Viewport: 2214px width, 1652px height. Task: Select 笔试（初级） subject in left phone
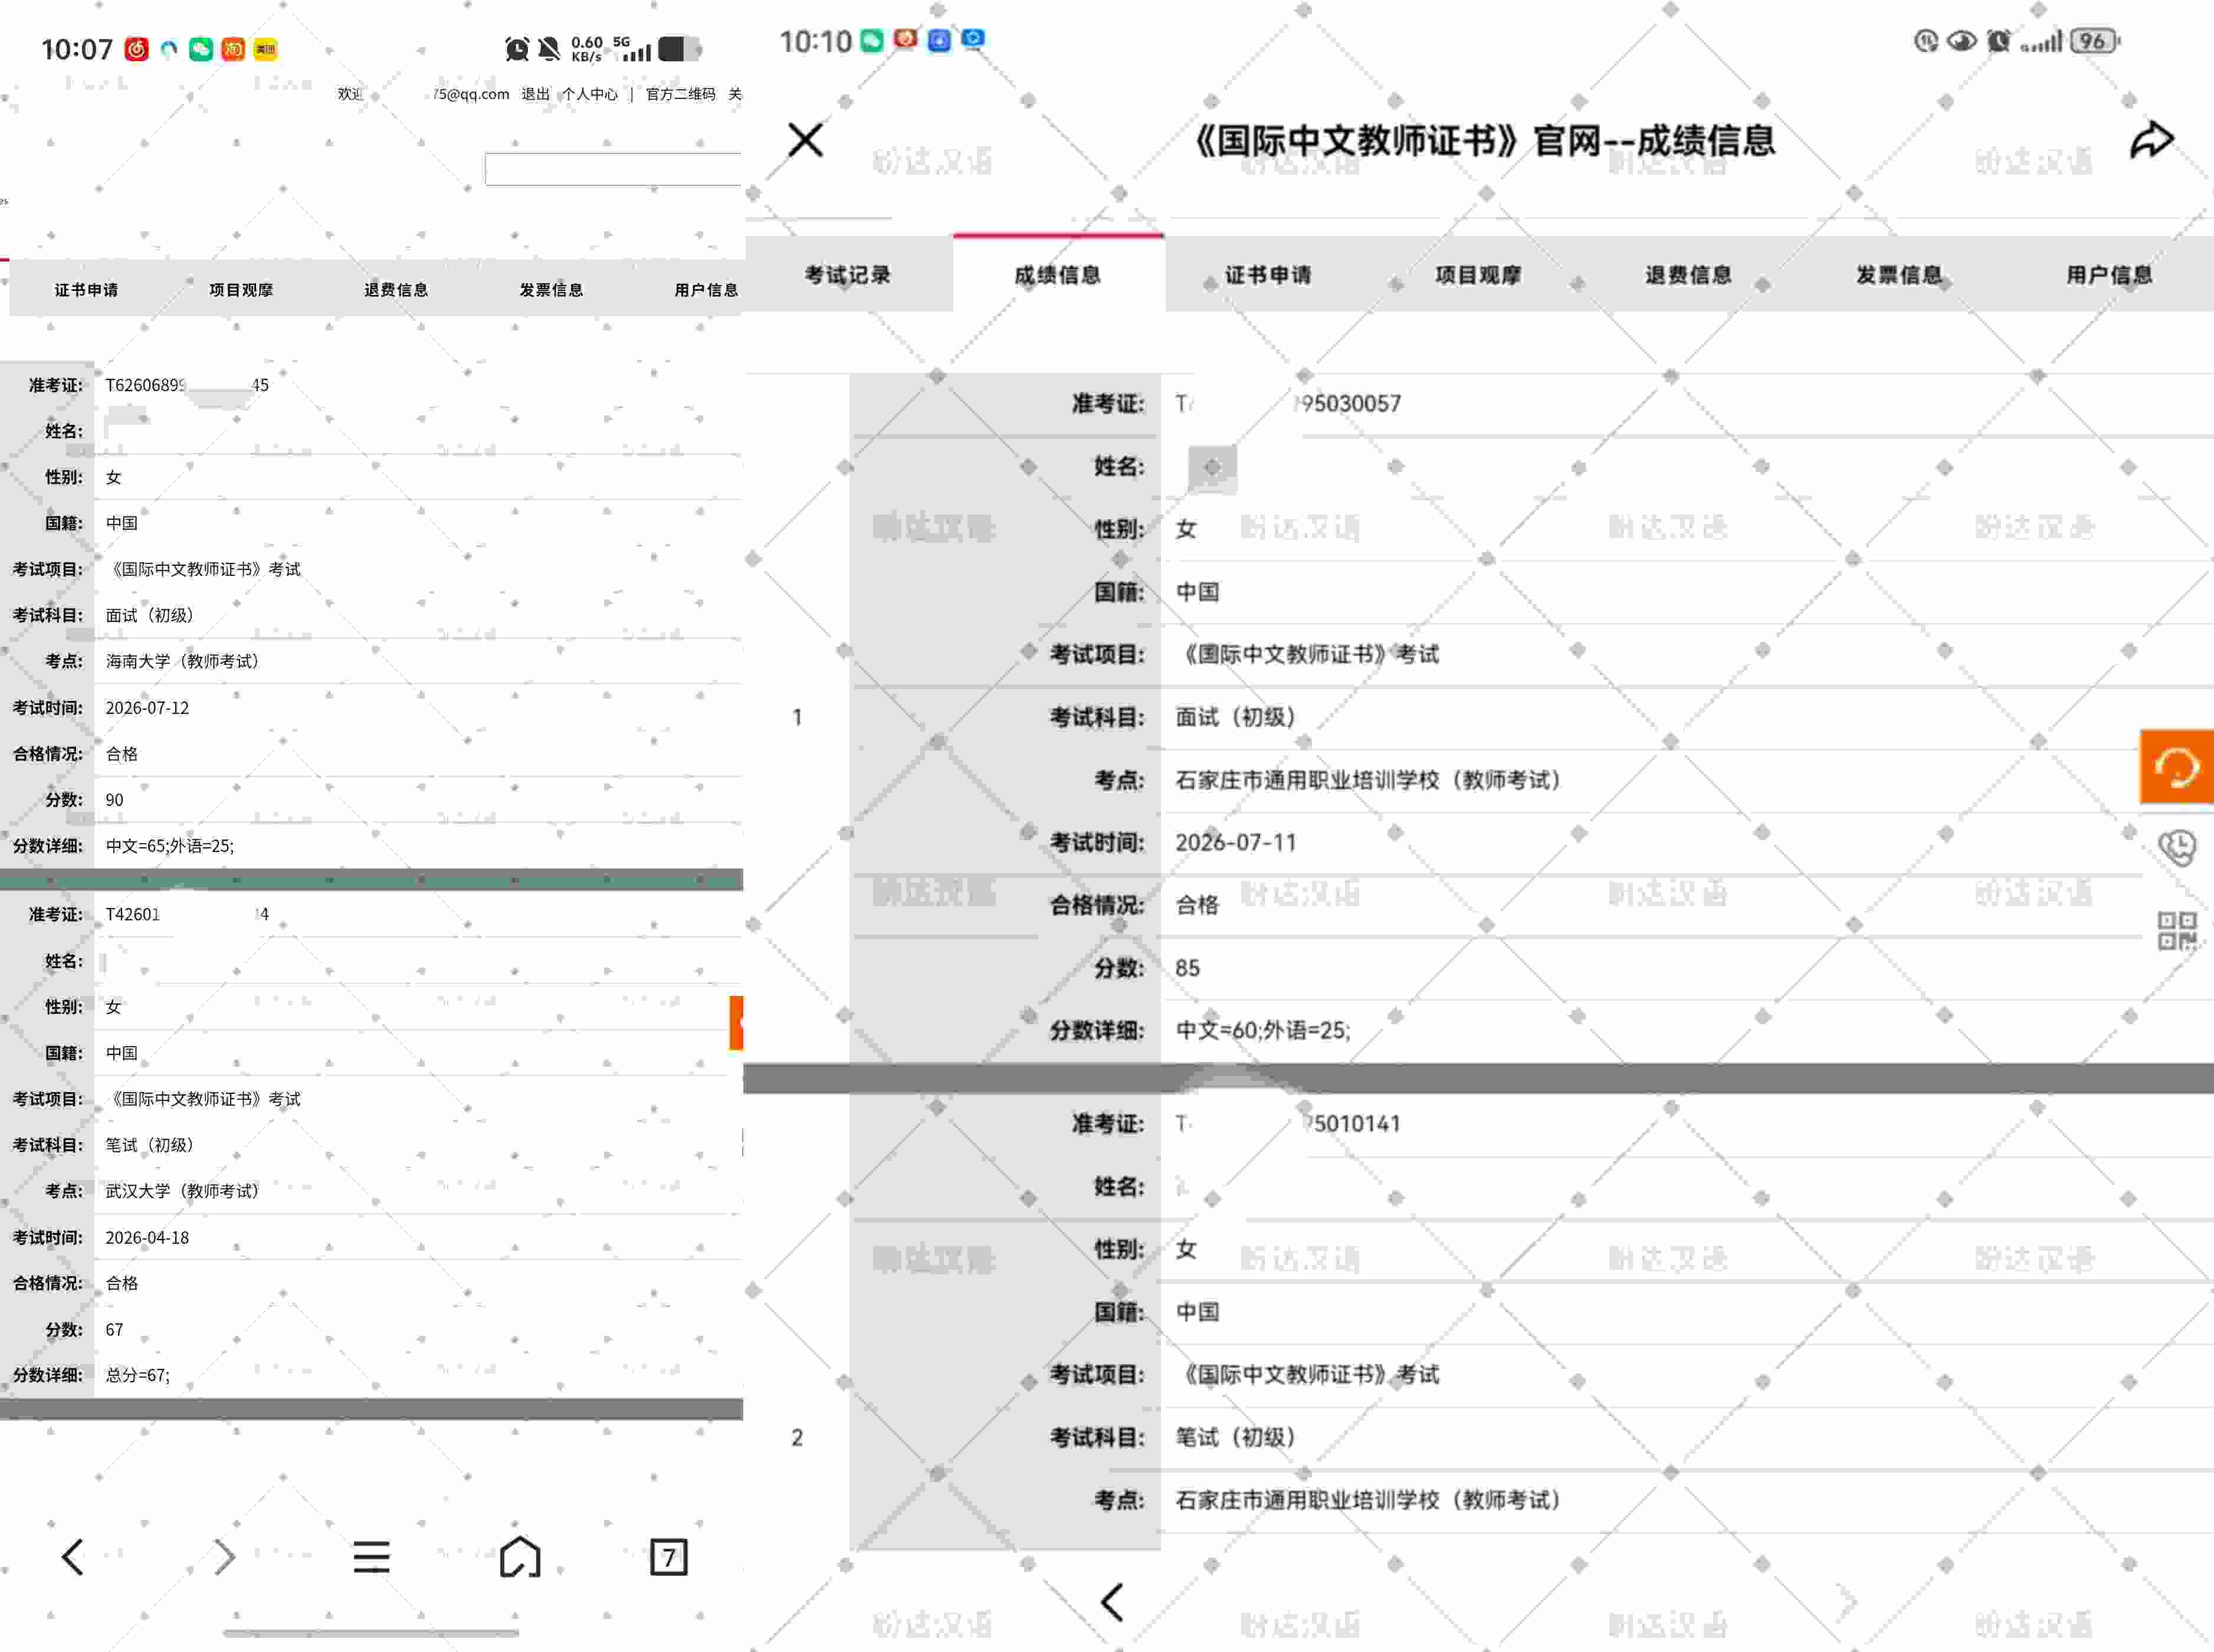coord(150,1145)
